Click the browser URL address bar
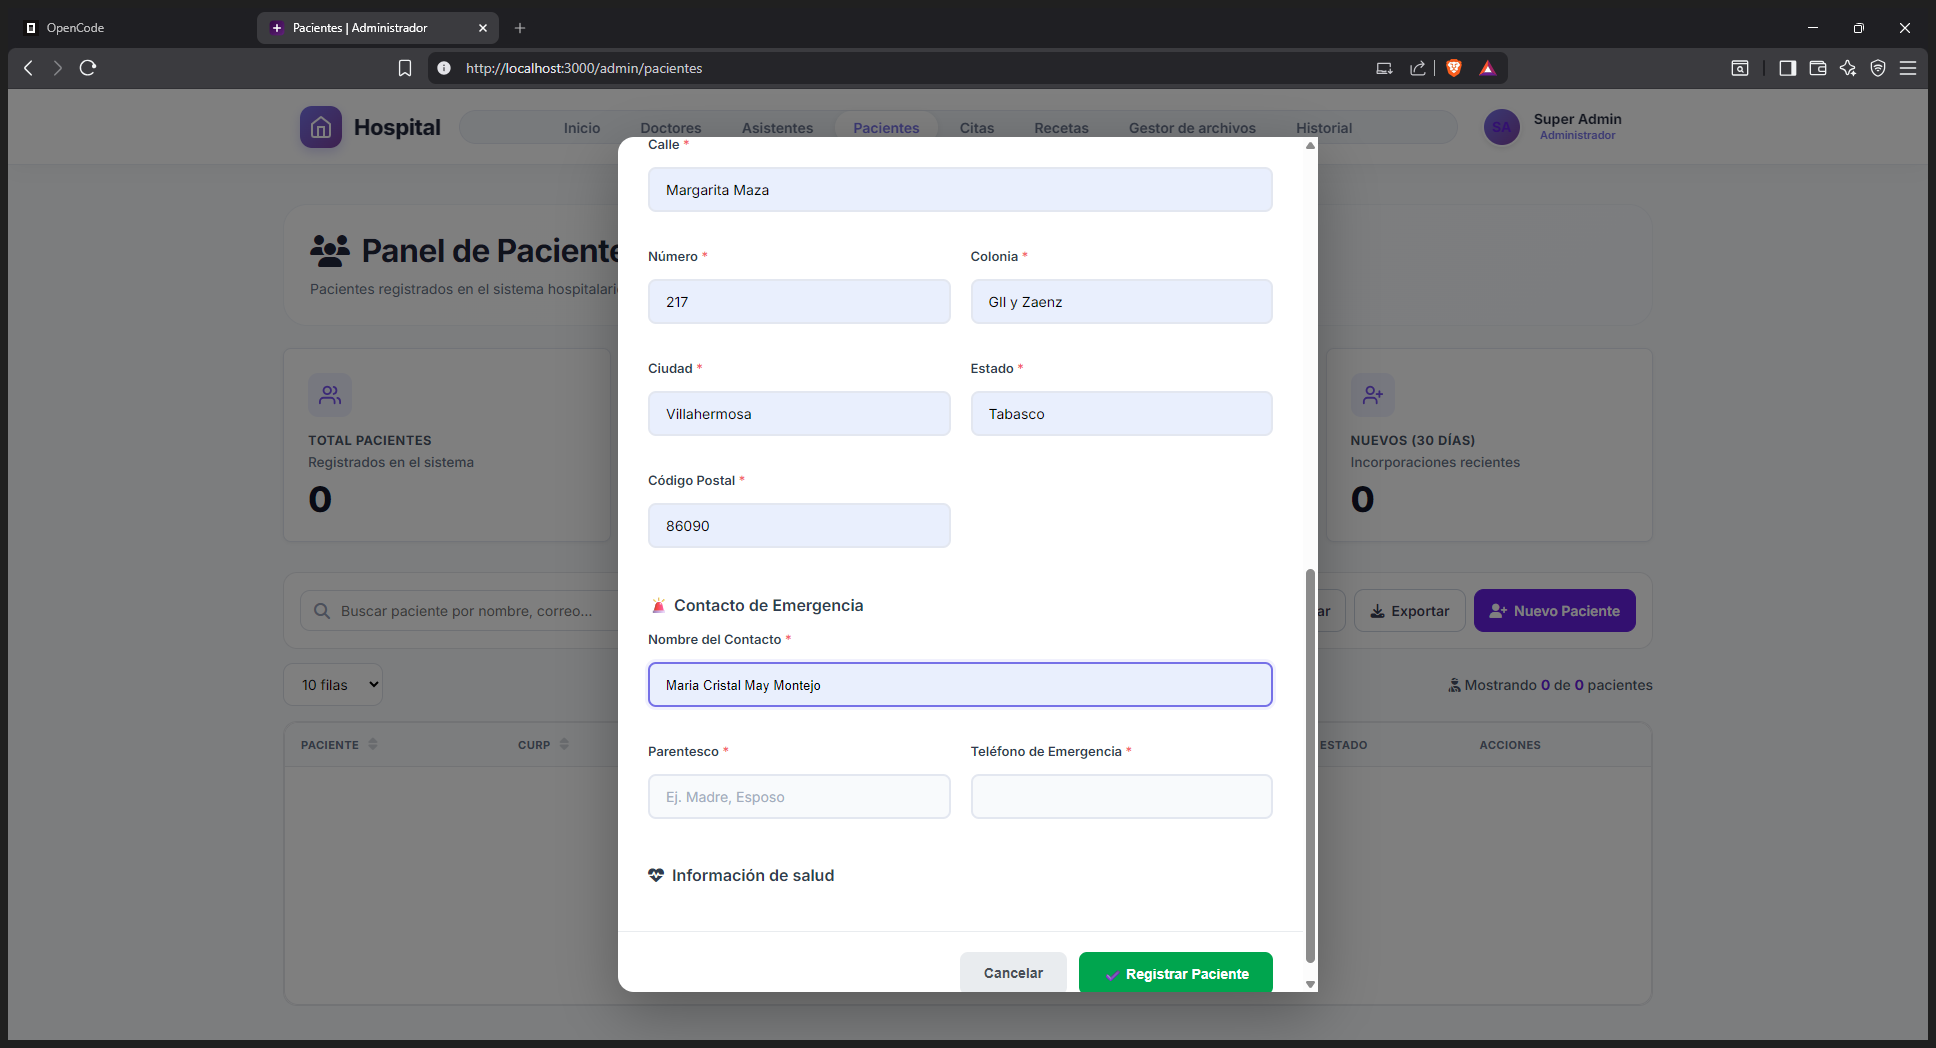Viewport: 1936px width, 1048px height. pyautogui.click(x=900, y=68)
